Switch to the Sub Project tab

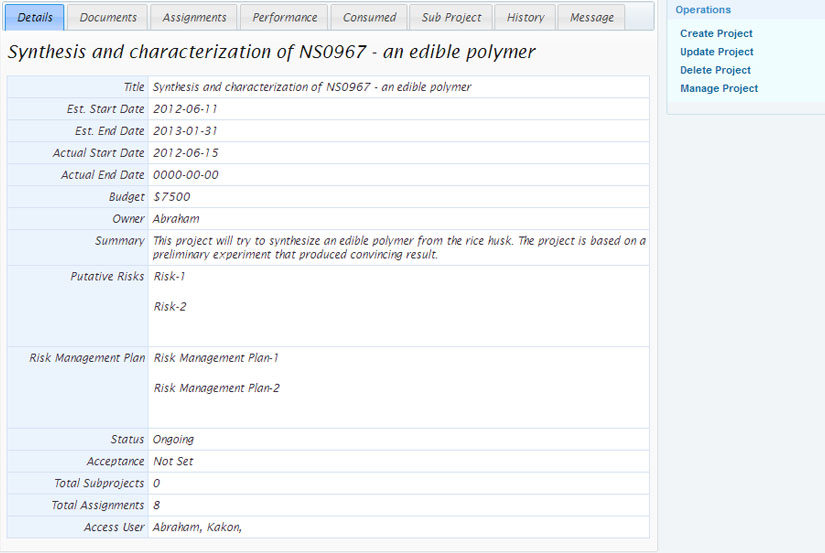pos(451,17)
